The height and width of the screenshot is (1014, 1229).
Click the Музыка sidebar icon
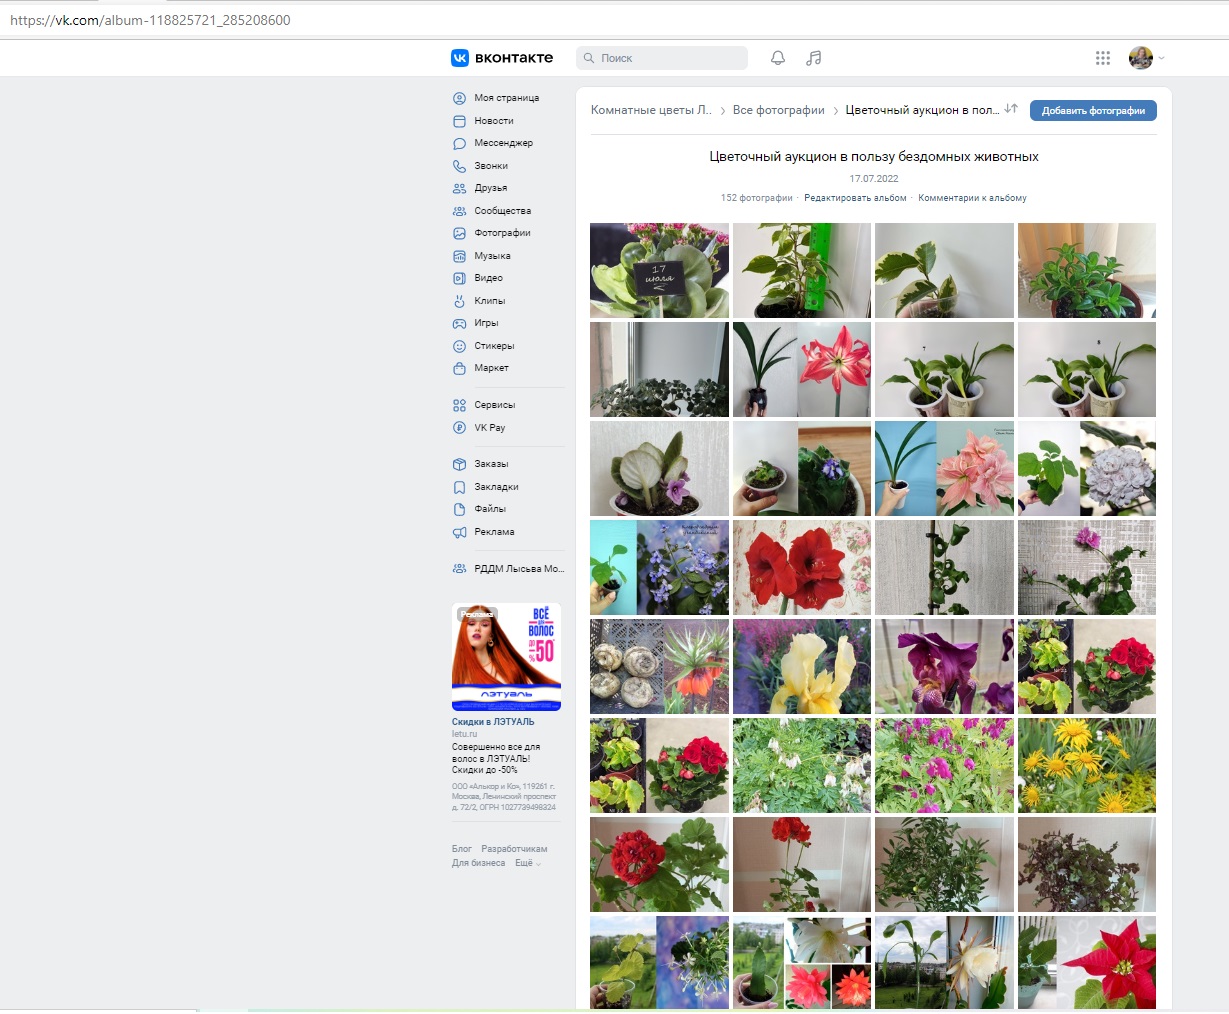460,256
